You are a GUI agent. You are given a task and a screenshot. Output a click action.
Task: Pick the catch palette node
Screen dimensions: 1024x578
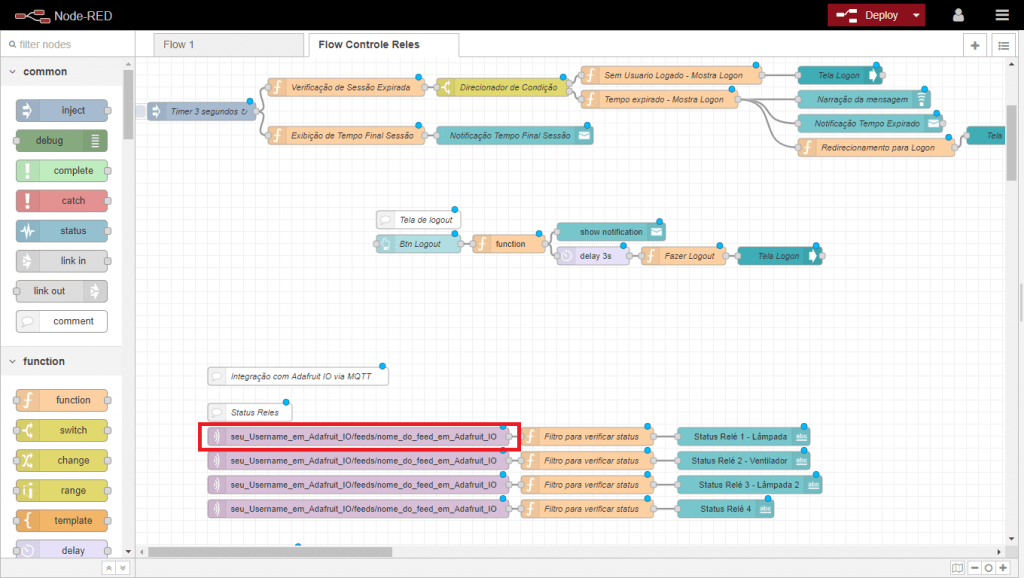pos(62,201)
